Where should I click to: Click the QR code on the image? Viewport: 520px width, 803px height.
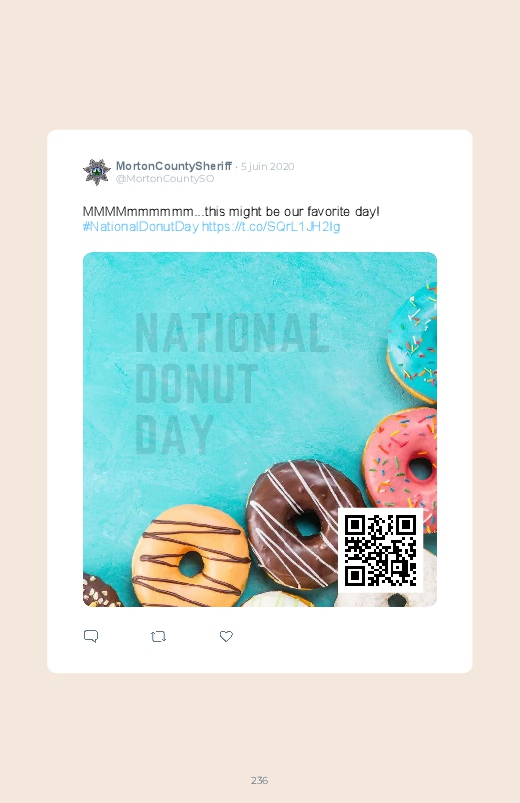point(380,551)
